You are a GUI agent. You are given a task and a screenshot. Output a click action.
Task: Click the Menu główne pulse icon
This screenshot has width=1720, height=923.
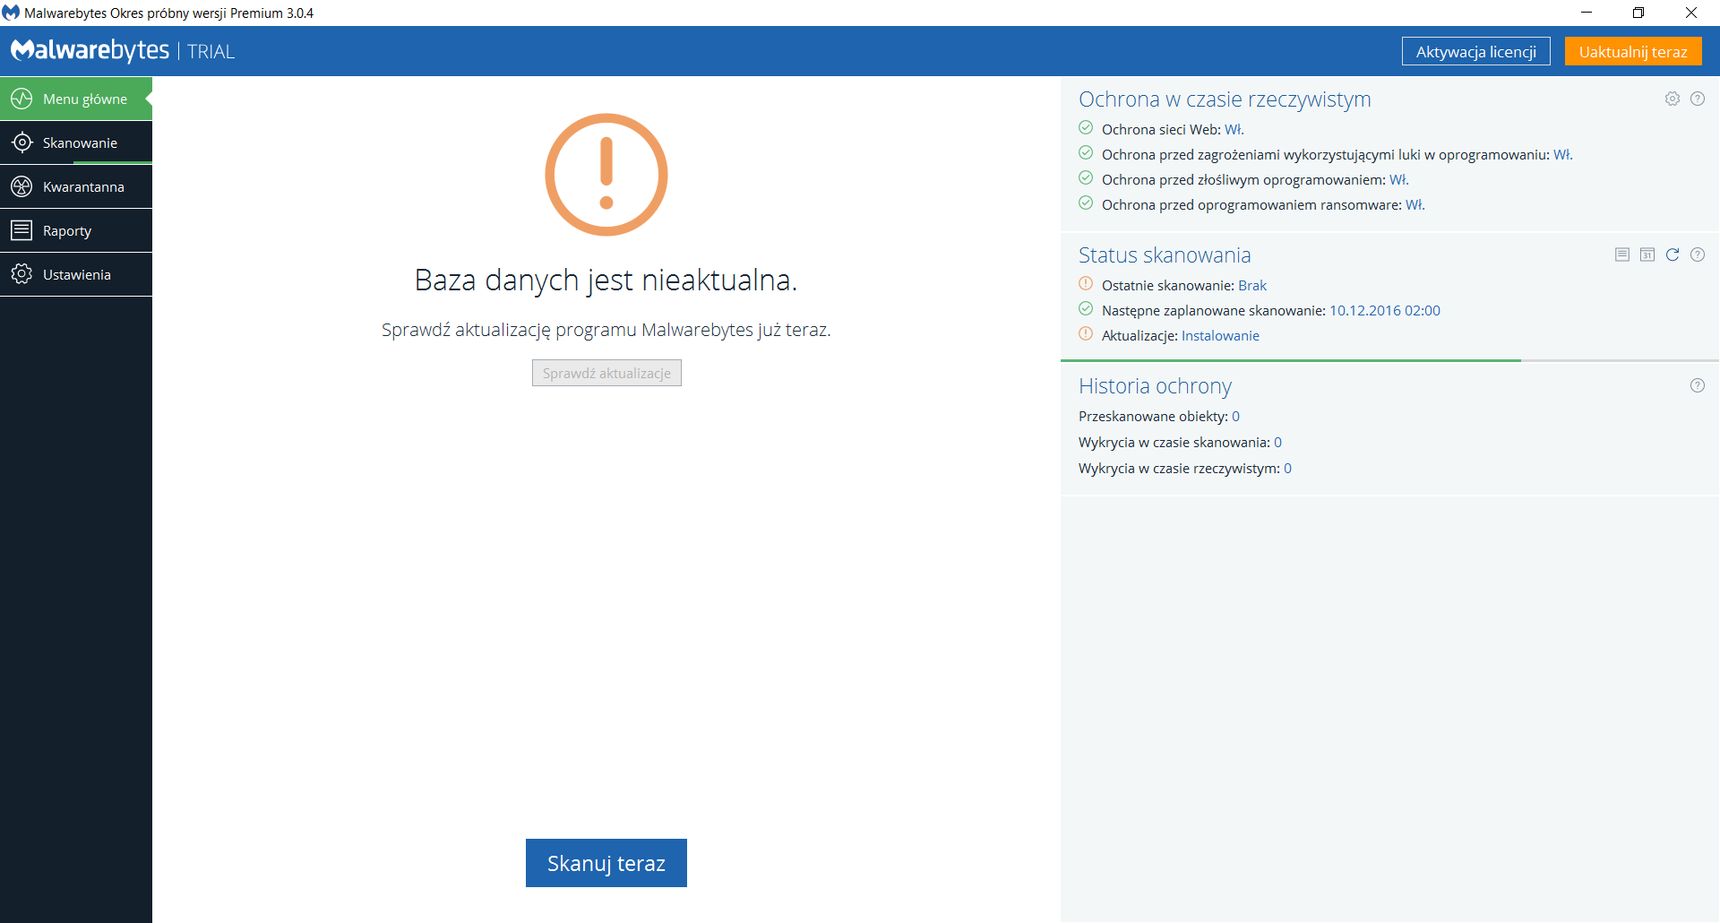21,99
